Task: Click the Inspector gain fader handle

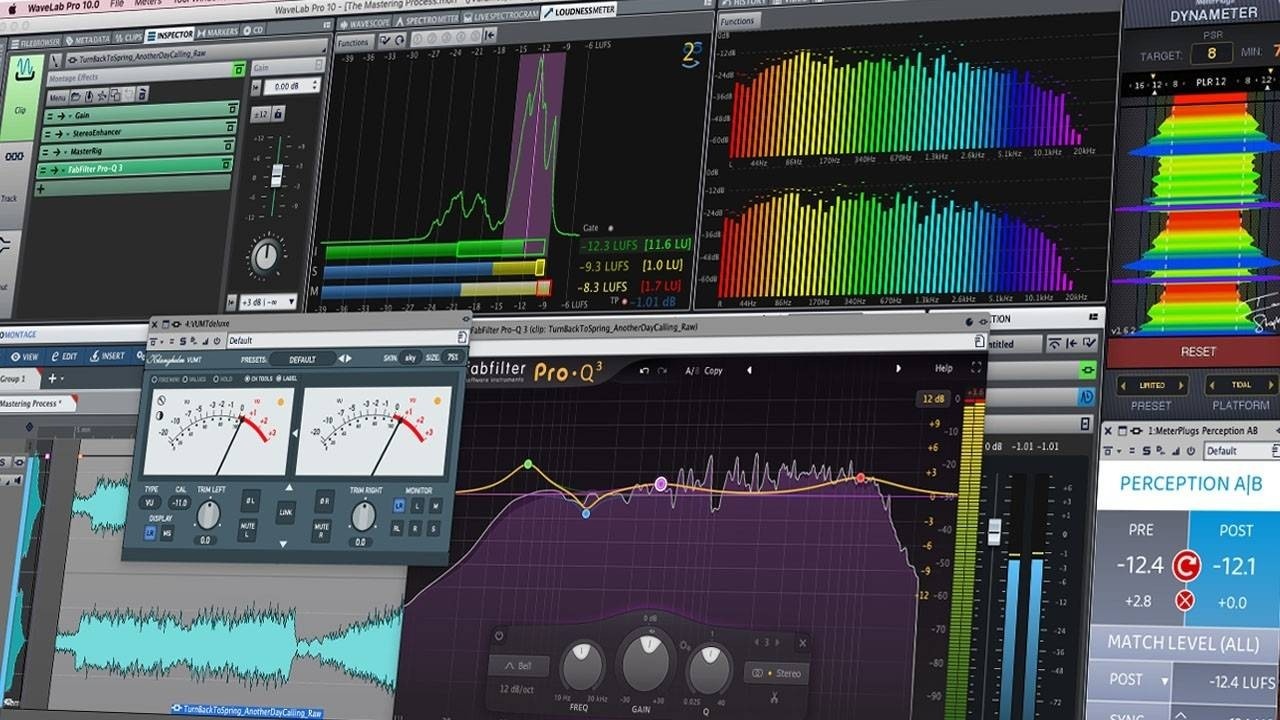Action: pos(277,175)
